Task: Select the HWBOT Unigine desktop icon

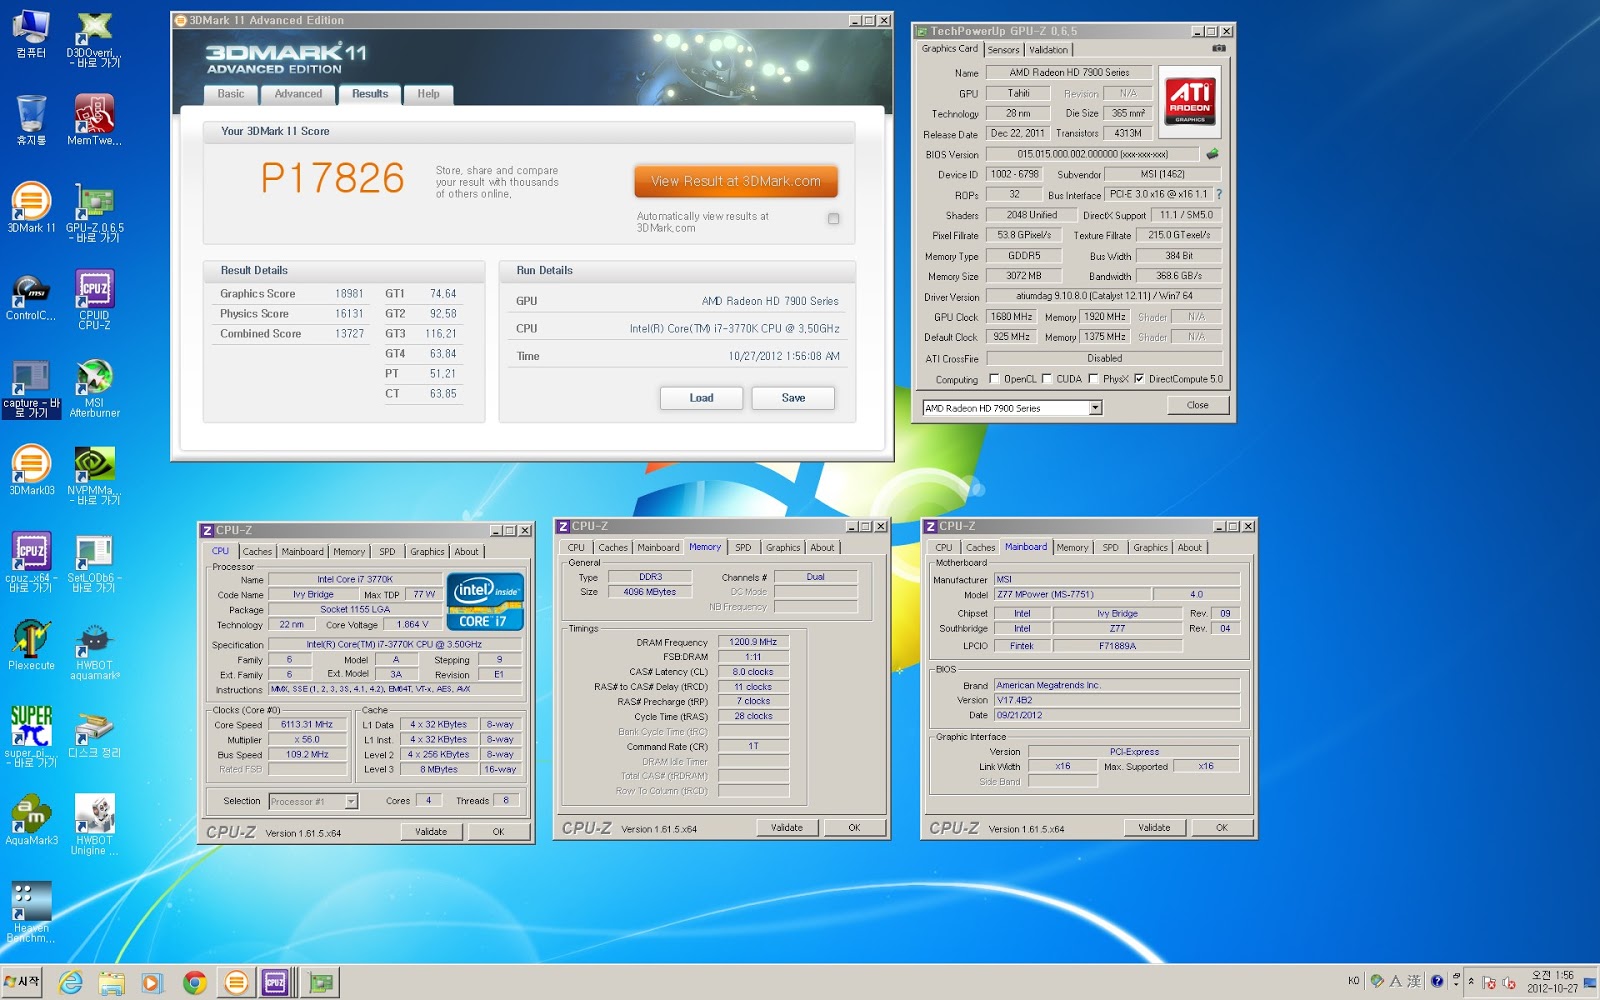Action: [95, 825]
